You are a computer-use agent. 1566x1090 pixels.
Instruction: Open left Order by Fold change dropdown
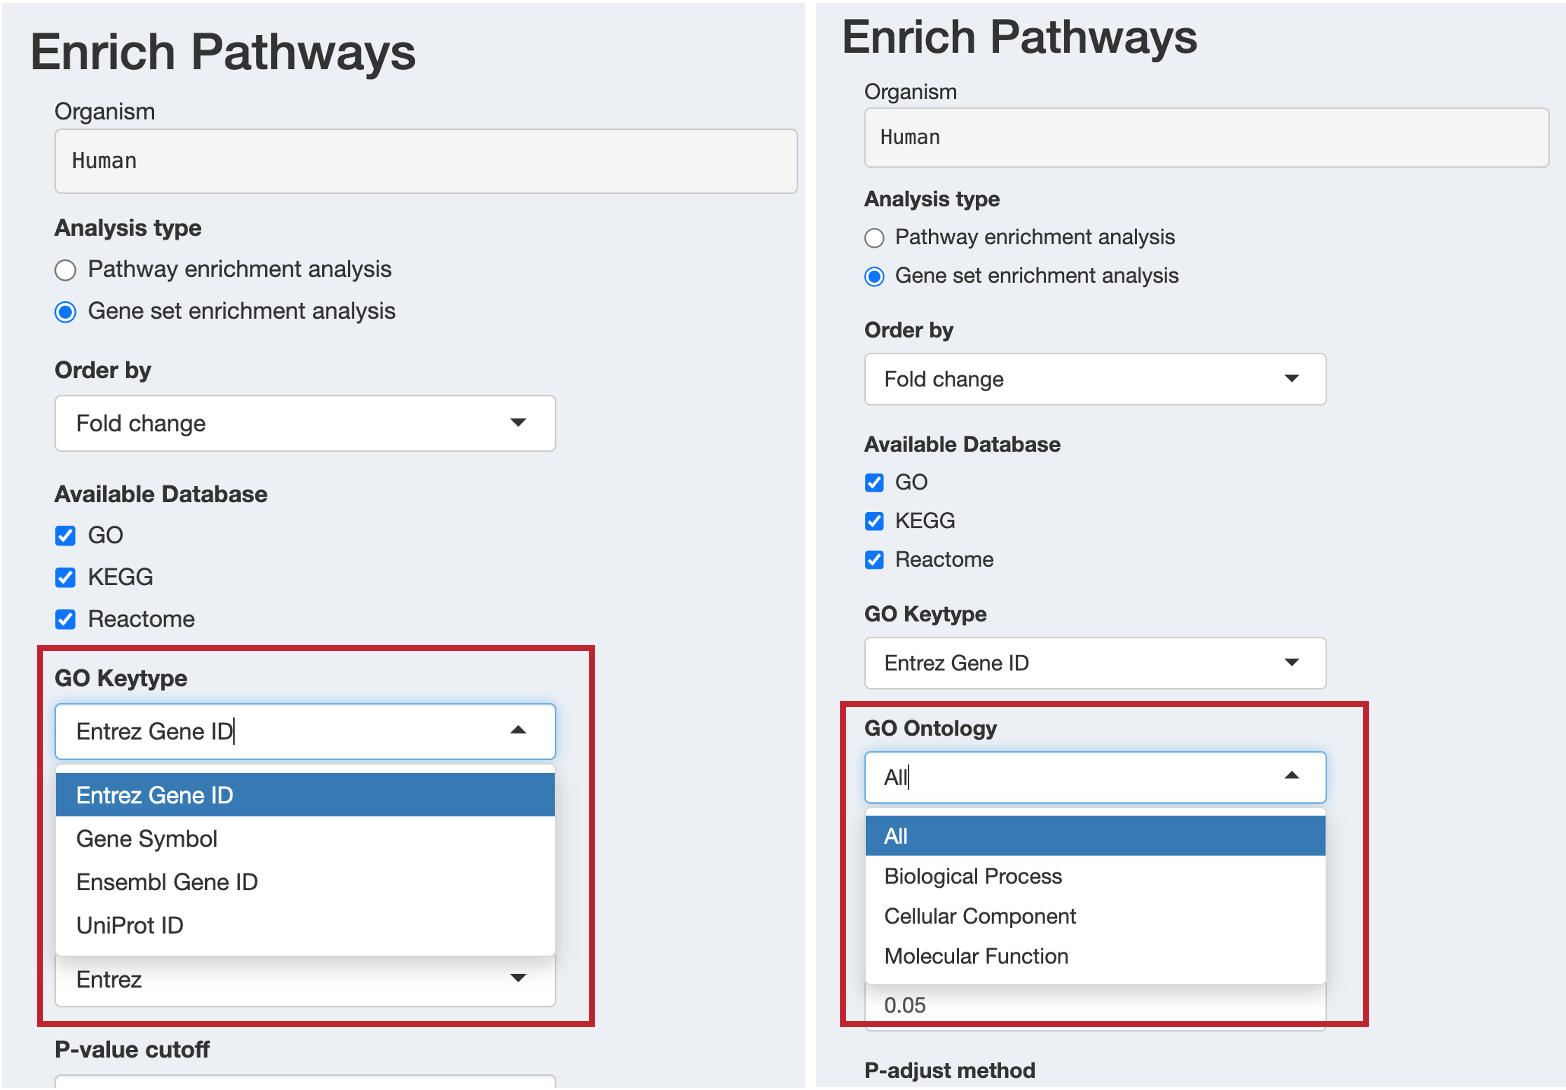[x=305, y=423]
